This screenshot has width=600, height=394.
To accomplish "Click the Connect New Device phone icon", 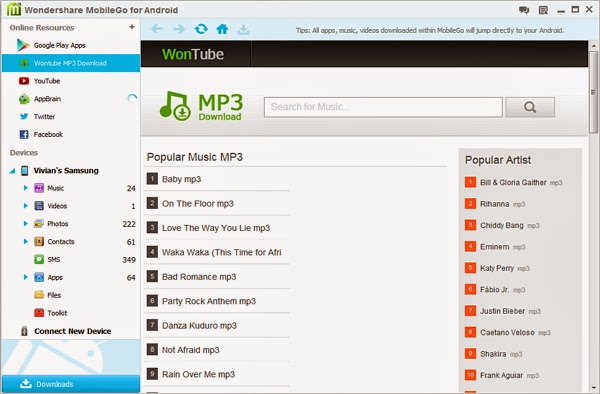I will tap(24, 331).
